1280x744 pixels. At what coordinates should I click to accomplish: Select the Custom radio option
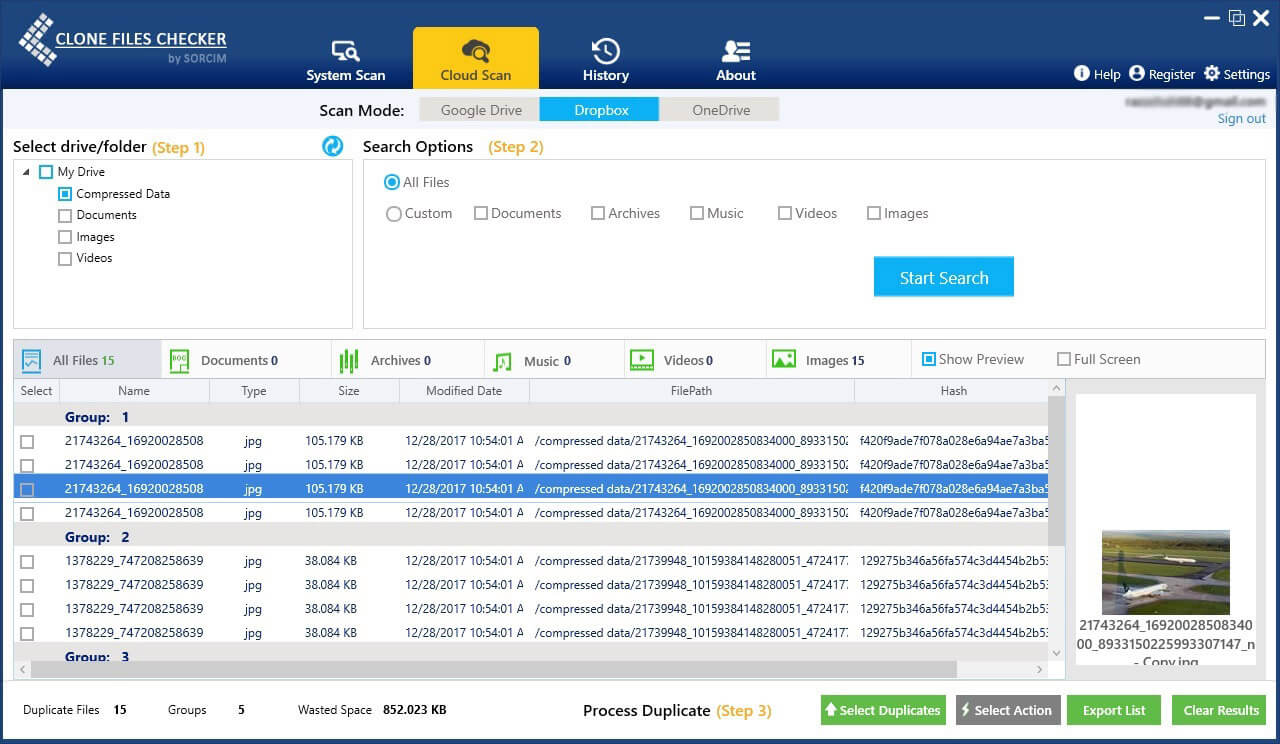click(x=394, y=213)
